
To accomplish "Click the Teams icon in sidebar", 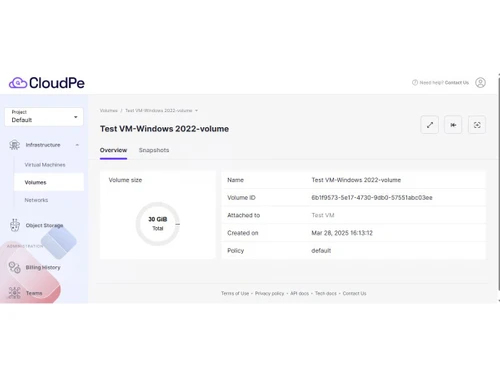I will pos(14,293).
